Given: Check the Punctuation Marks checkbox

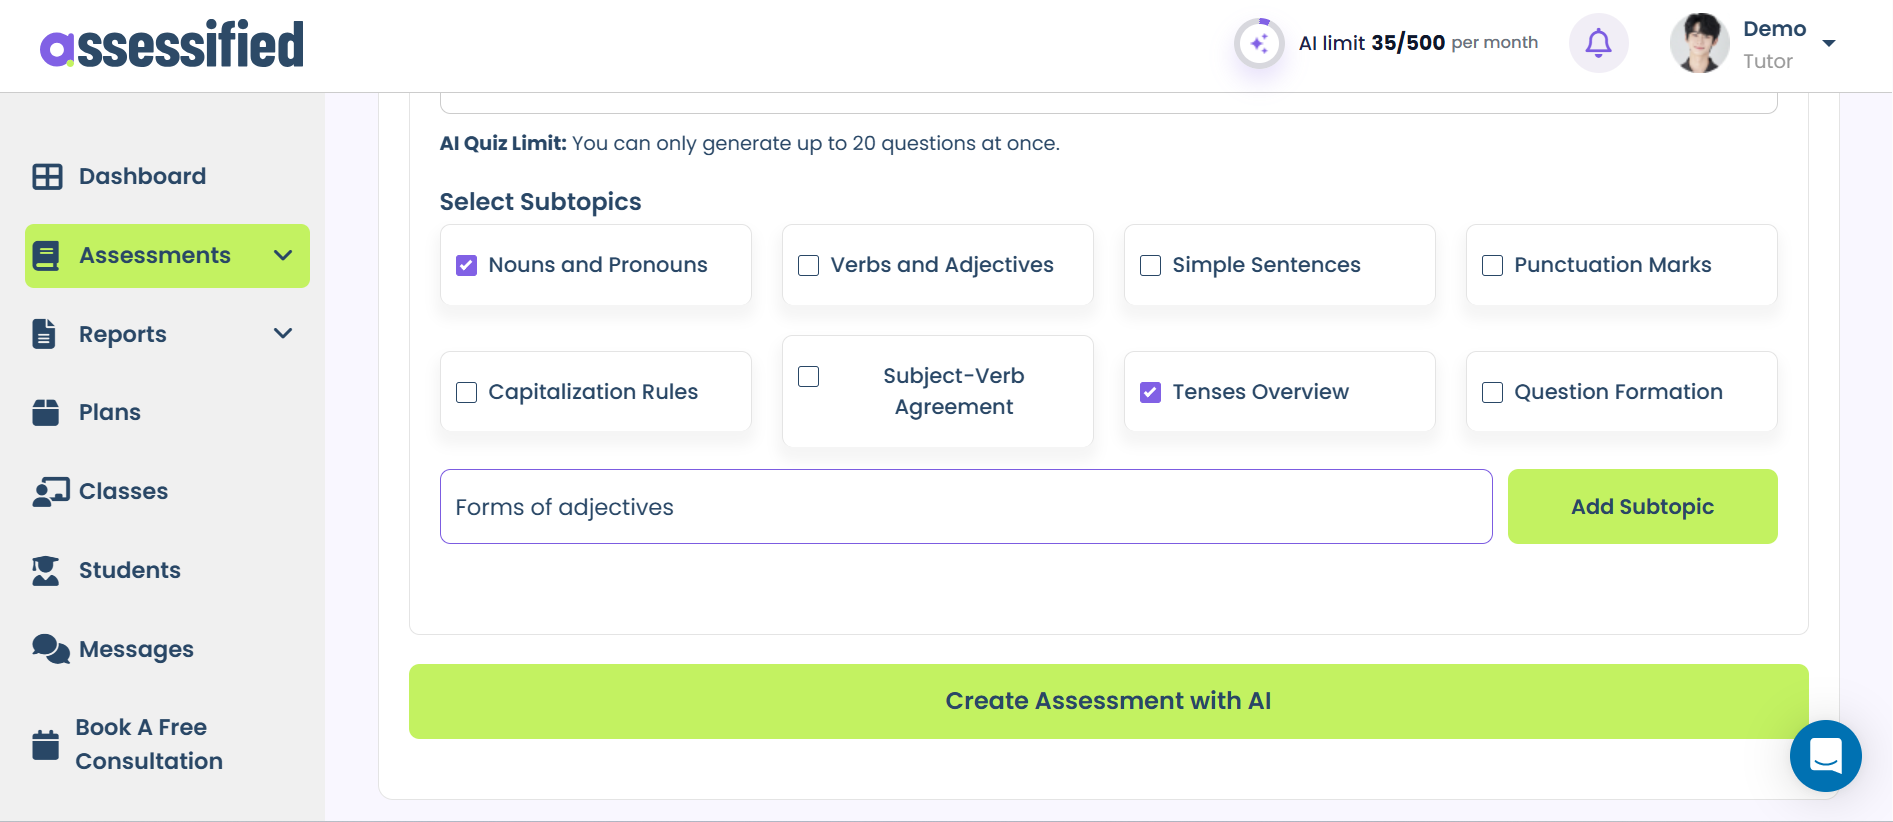Looking at the screenshot, I should click(1492, 265).
